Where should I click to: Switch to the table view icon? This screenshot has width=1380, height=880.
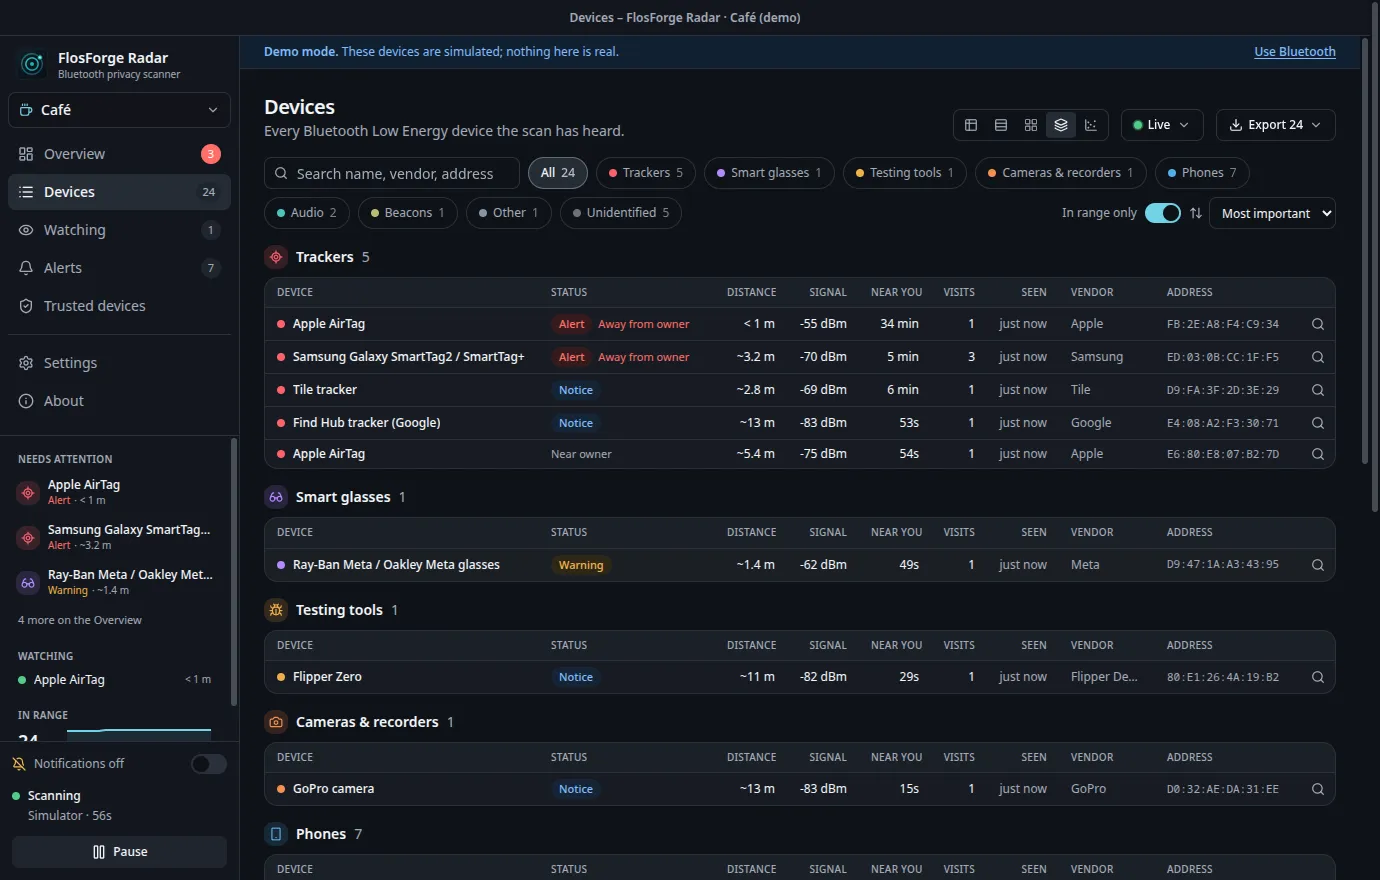[x=970, y=125]
